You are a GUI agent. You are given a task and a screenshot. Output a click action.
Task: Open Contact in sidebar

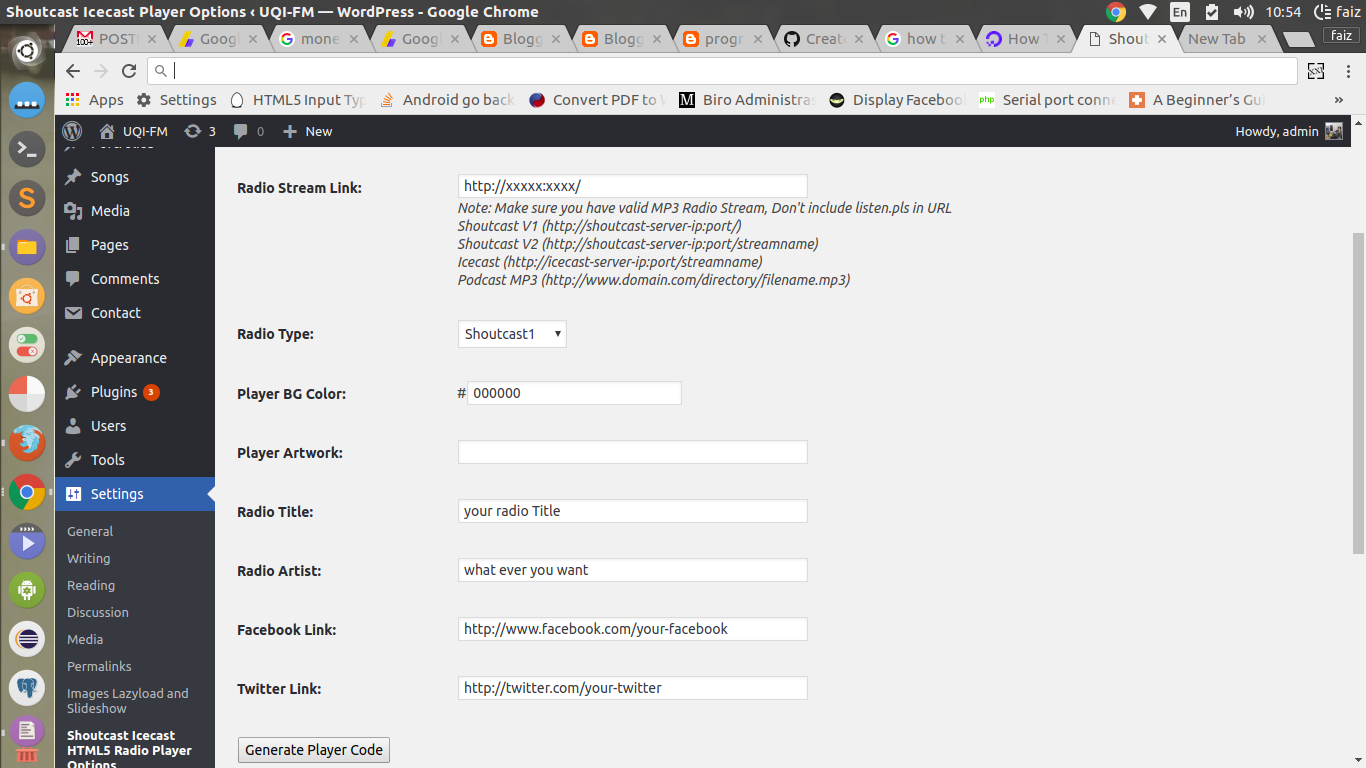click(x=116, y=313)
